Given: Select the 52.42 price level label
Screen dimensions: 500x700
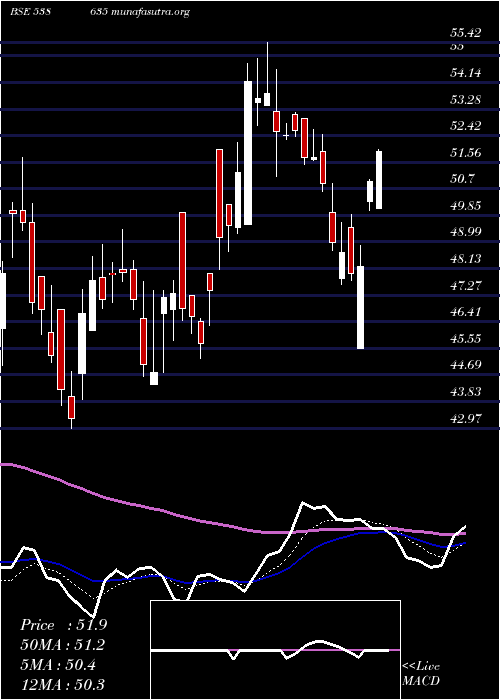Looking at the screenshot, I should (466, 125).
